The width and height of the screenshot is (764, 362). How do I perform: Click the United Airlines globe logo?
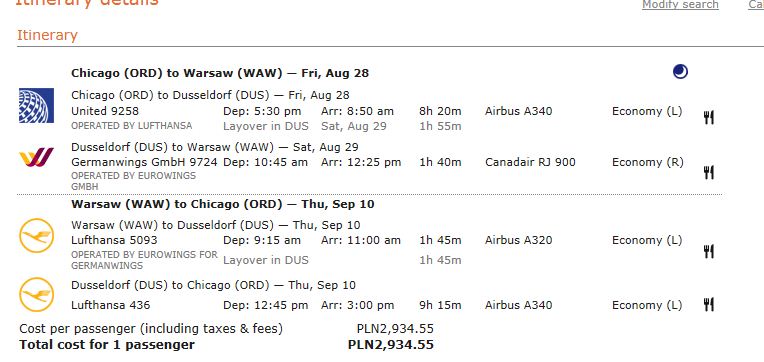pos(37,105)
